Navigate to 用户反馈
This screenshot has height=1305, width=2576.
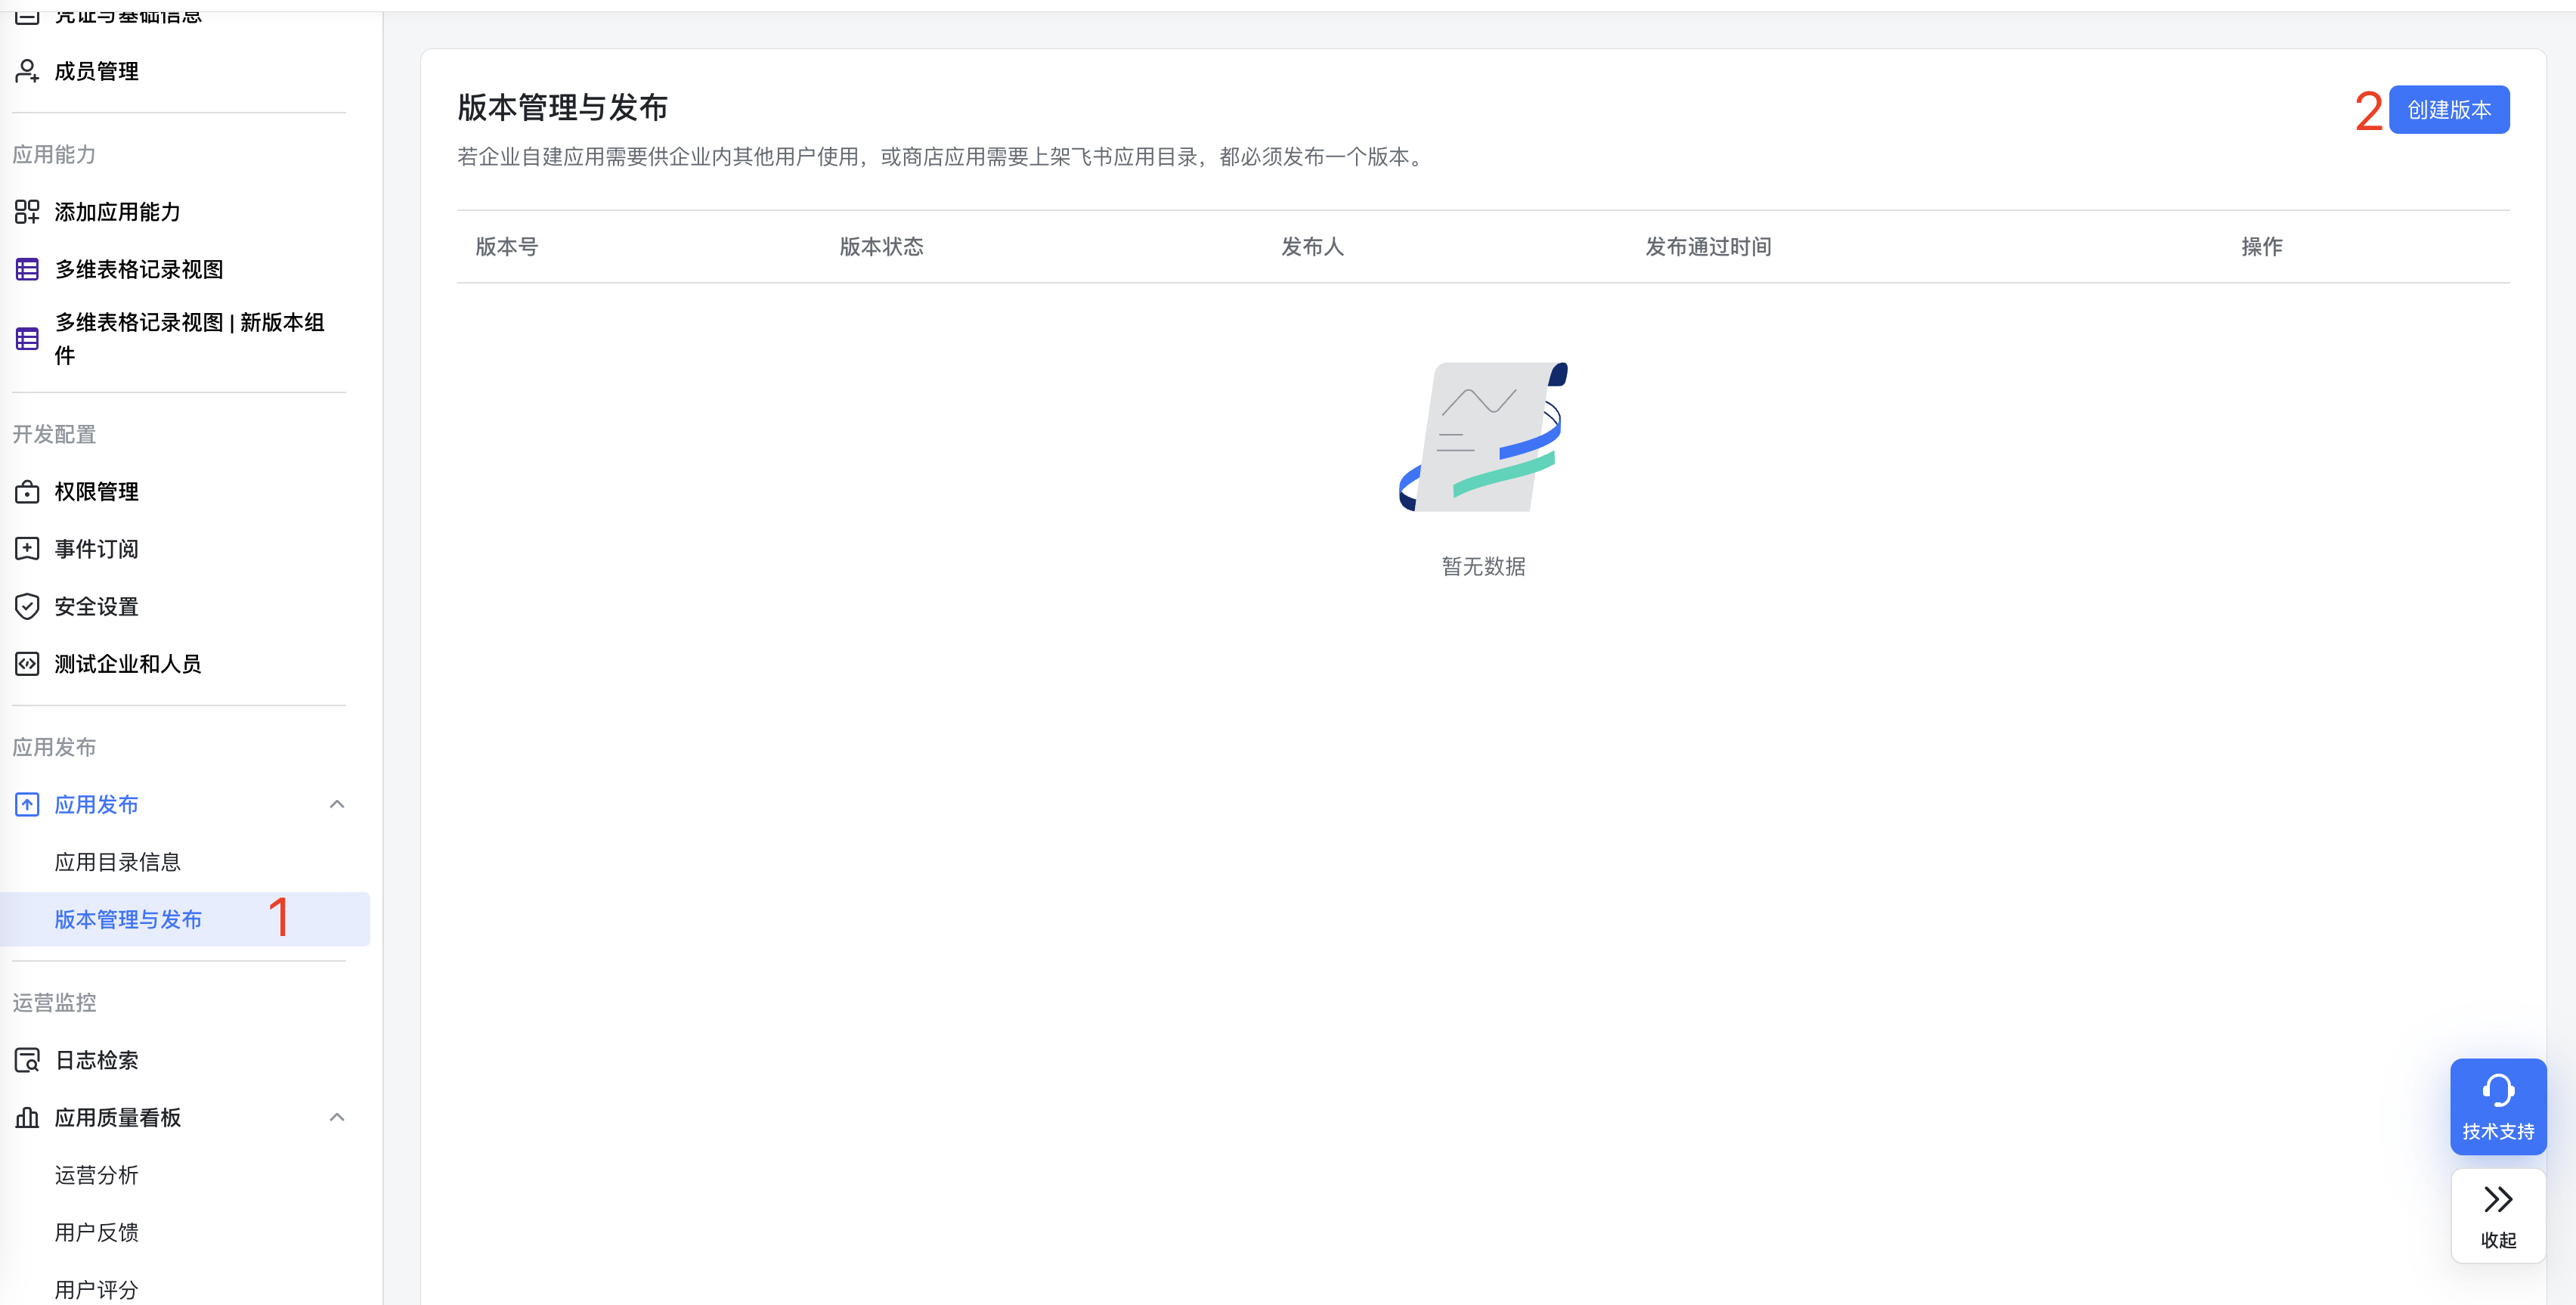coord(96,1232)
